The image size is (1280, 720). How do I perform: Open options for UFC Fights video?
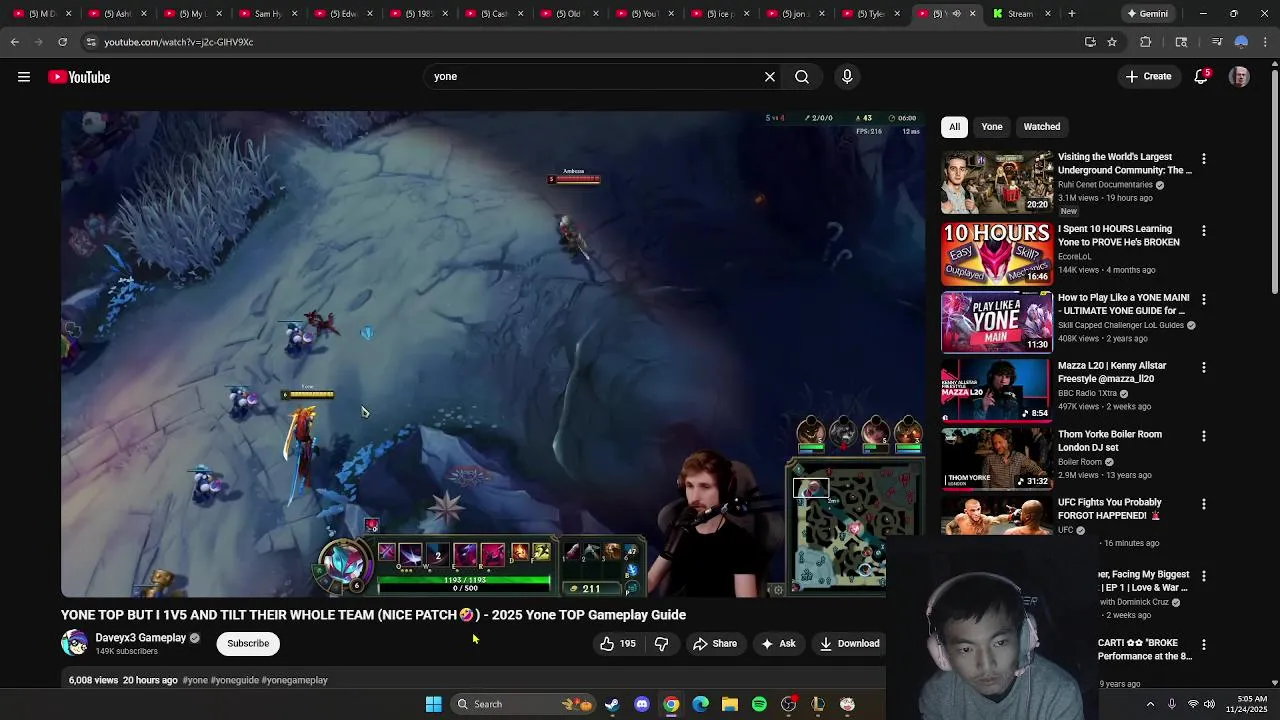pyautogui.click(x=1203, y=504)
